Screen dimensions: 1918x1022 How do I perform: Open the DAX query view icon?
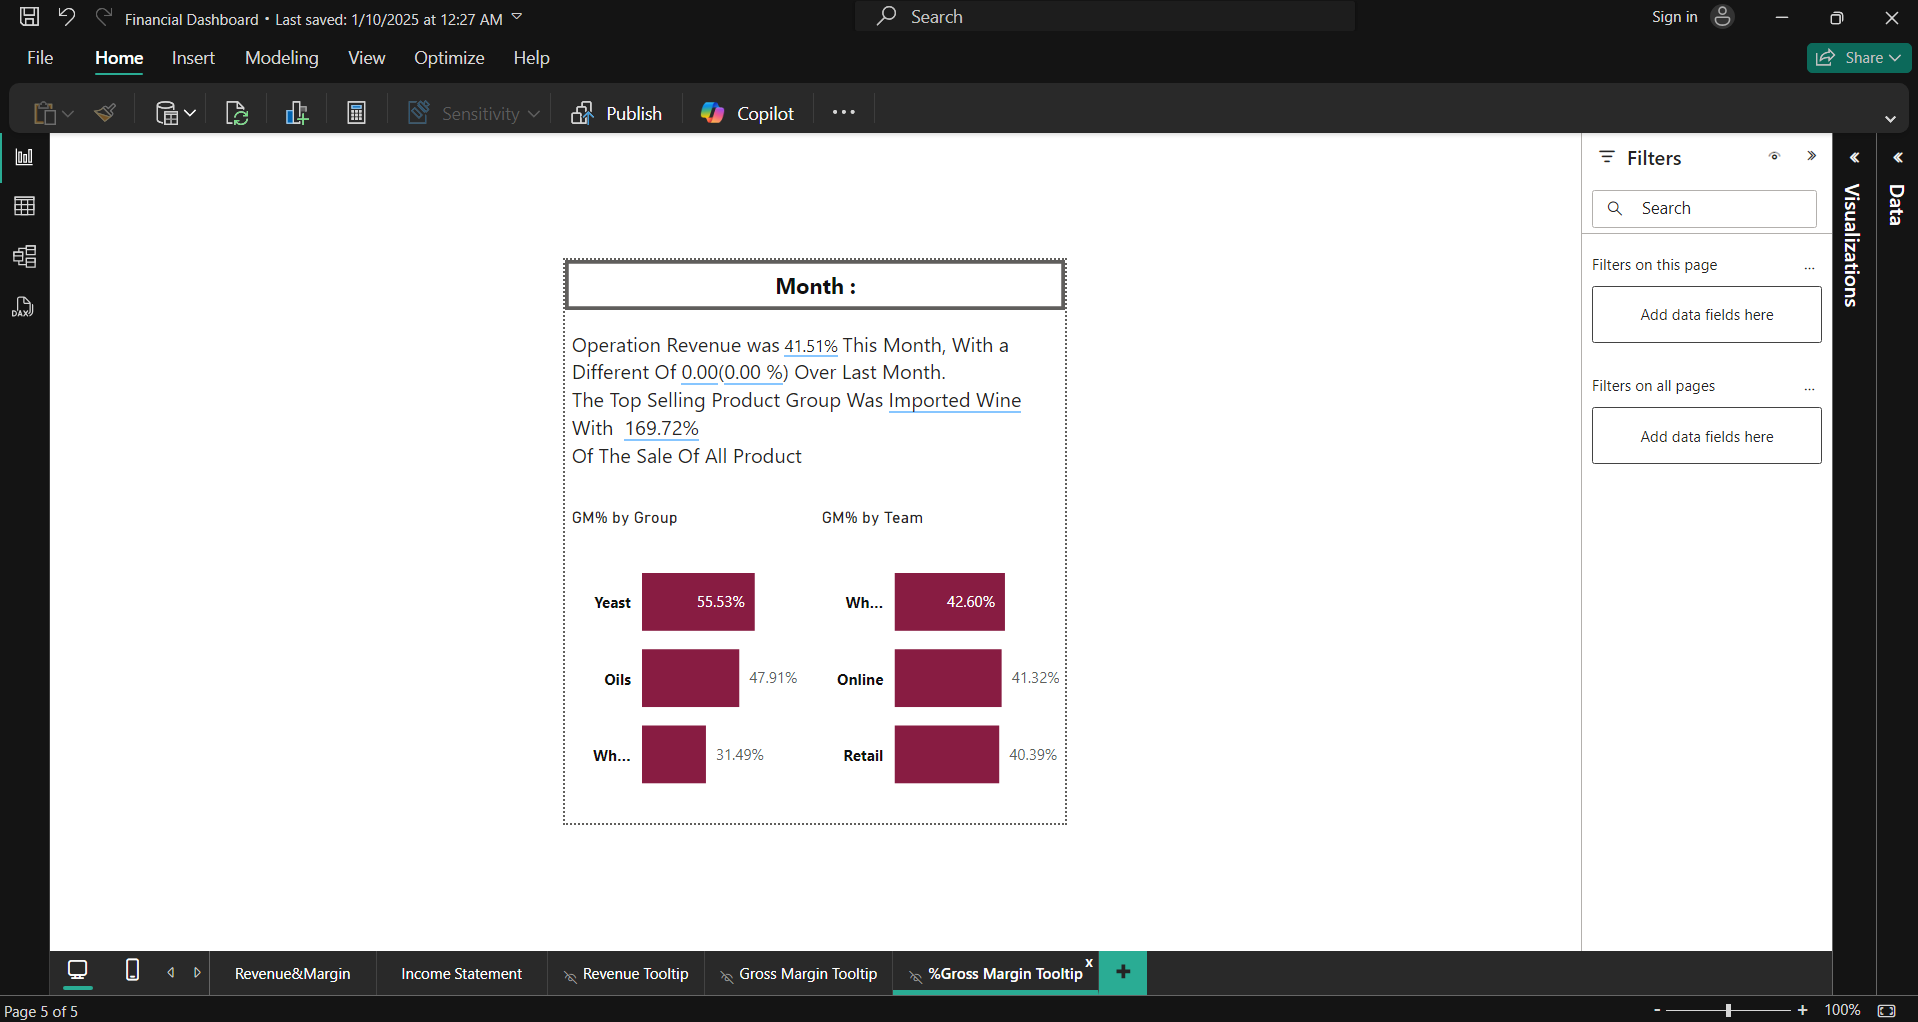point(24,307)
